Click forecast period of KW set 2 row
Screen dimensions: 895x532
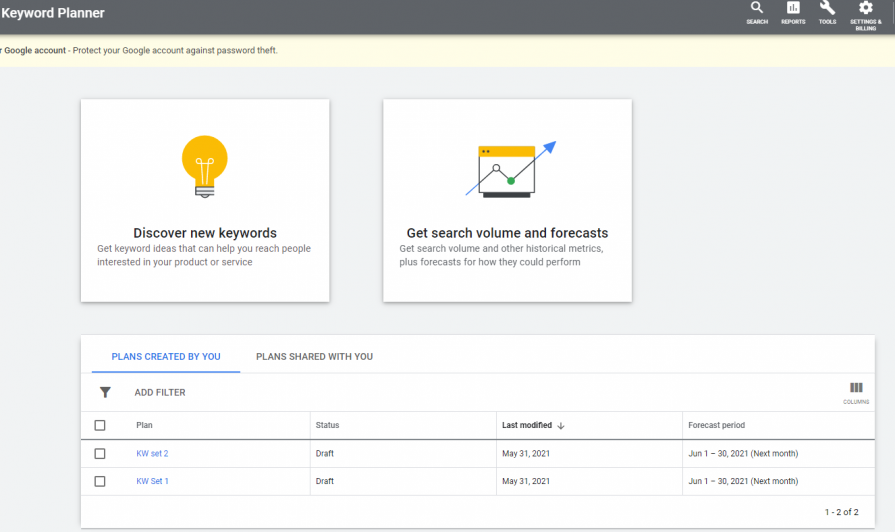coord(743,453)
